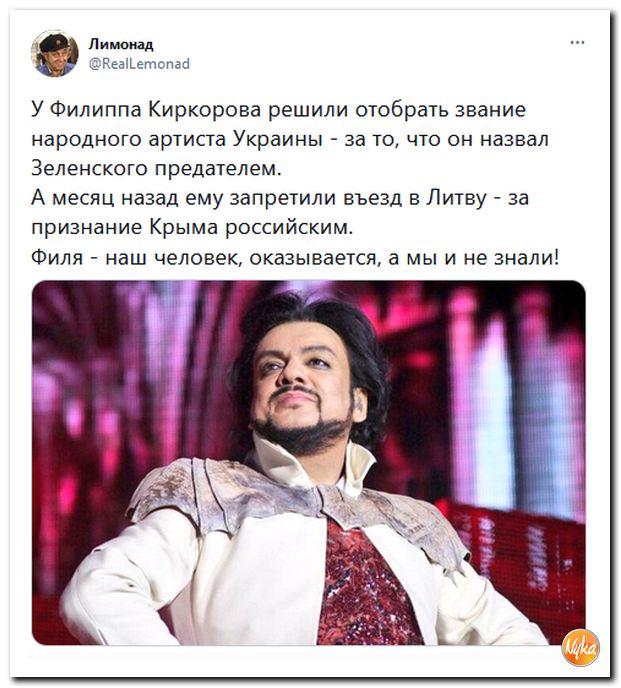Click the line beginning "народного артиста"

[x=290, y=139]
